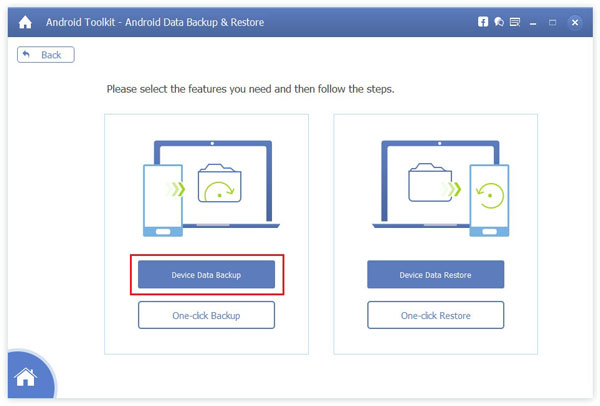The height and width of the screenshot is (406, 600).
Task: Click Device Data Restore button
Action: [x=435, y=274]
